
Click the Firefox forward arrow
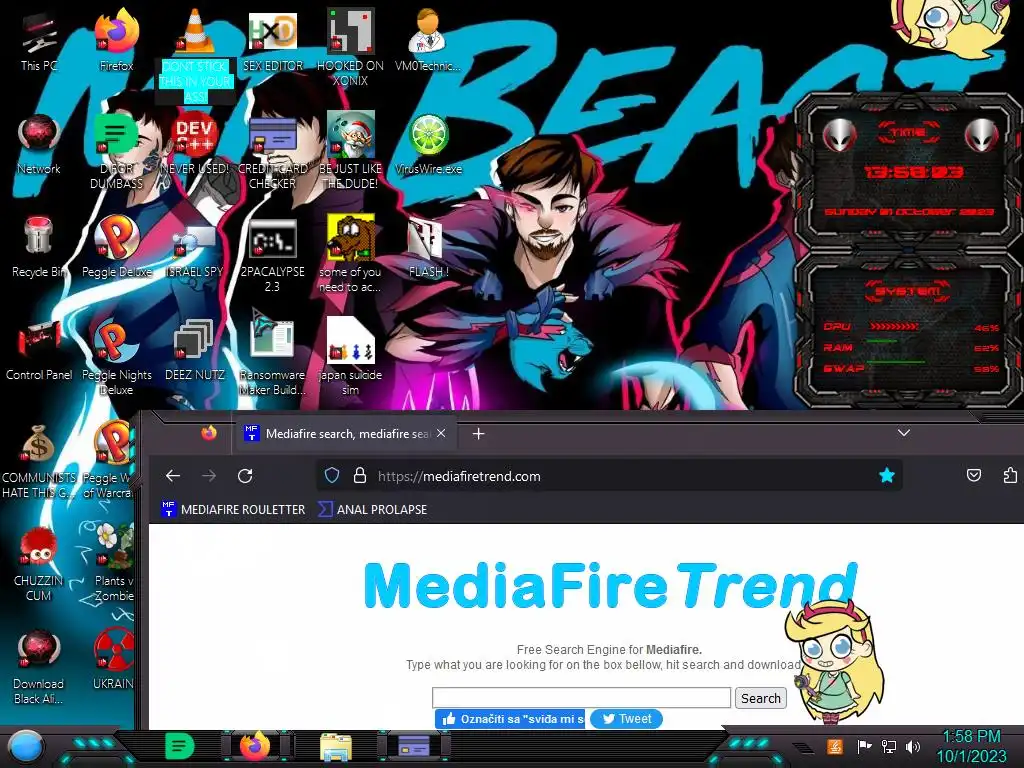pos(209,476)
